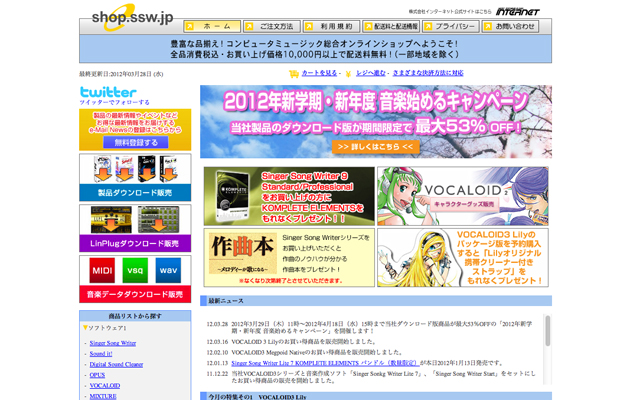Screen dimensions: 640x400
Task: Click the green vsq icon
Action: point(135,270)
